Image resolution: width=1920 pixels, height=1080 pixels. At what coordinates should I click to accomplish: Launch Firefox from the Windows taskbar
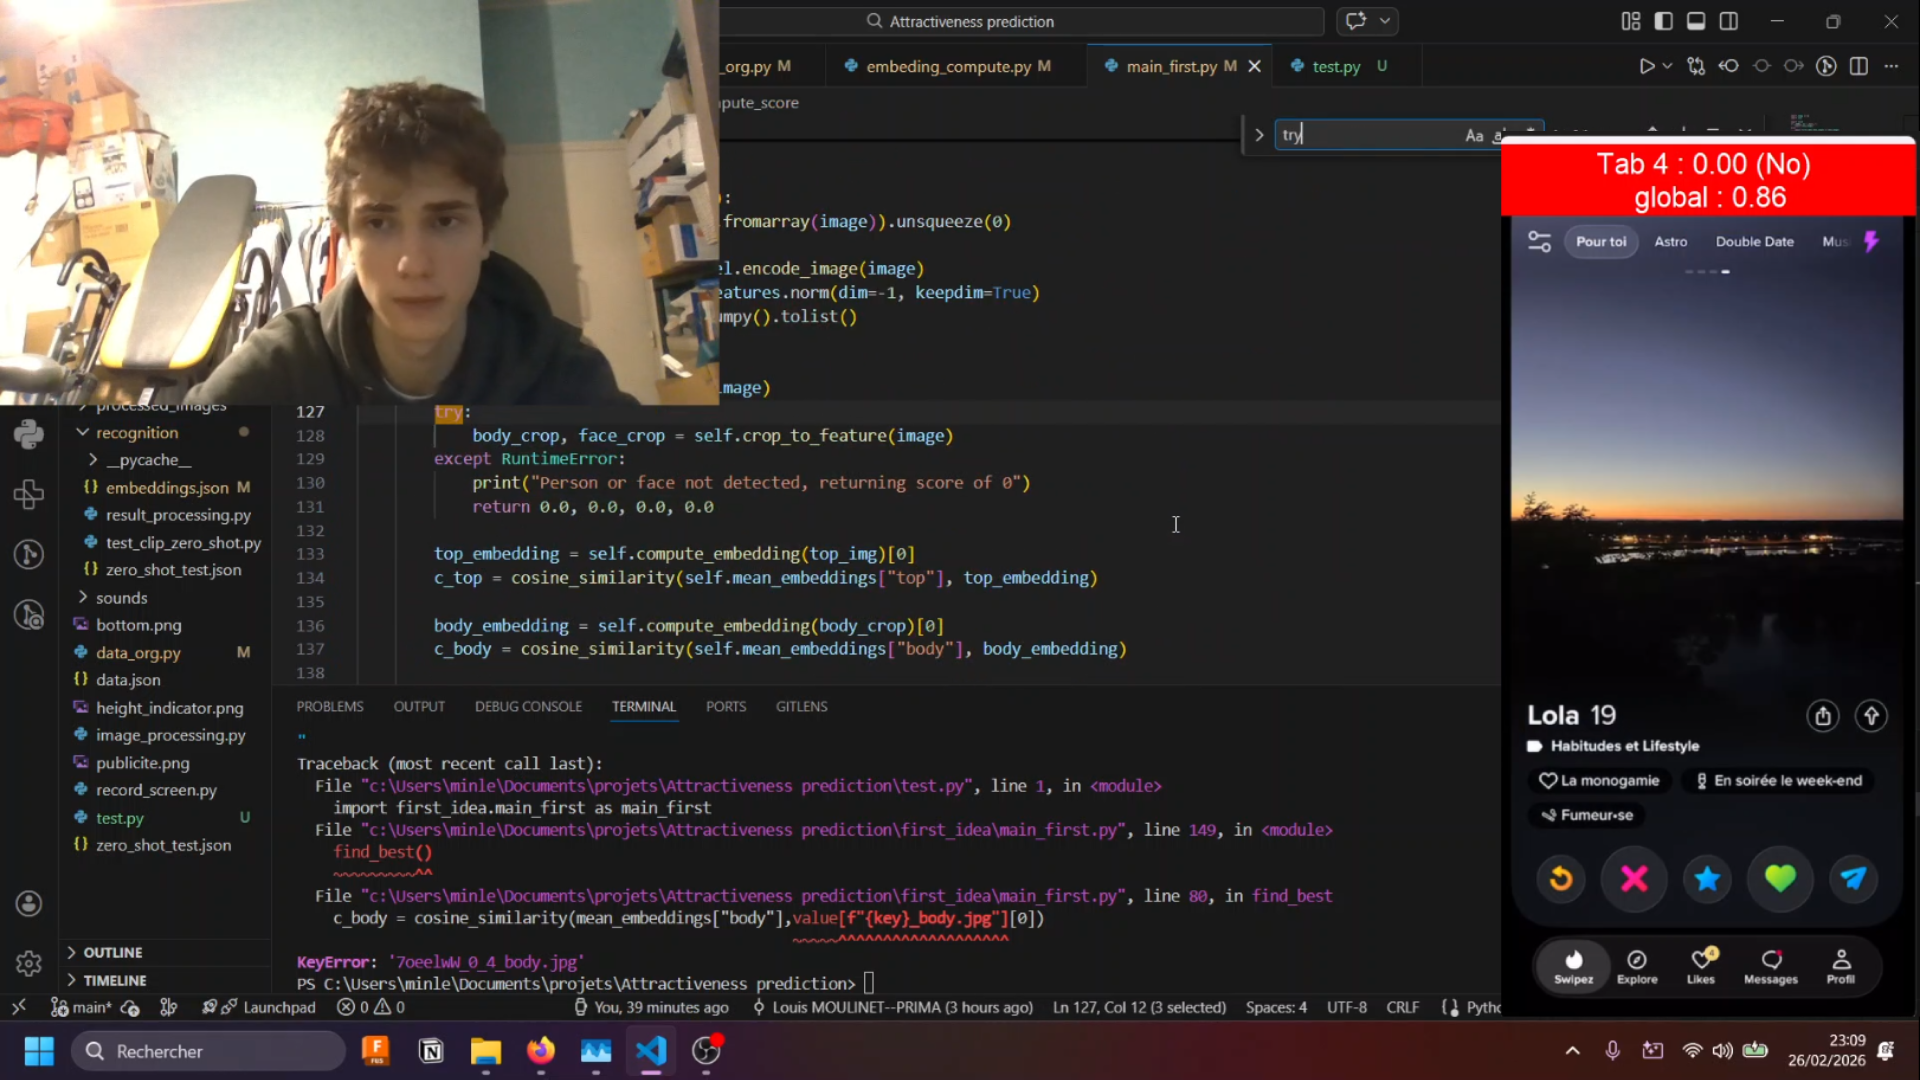[541, 1052]
